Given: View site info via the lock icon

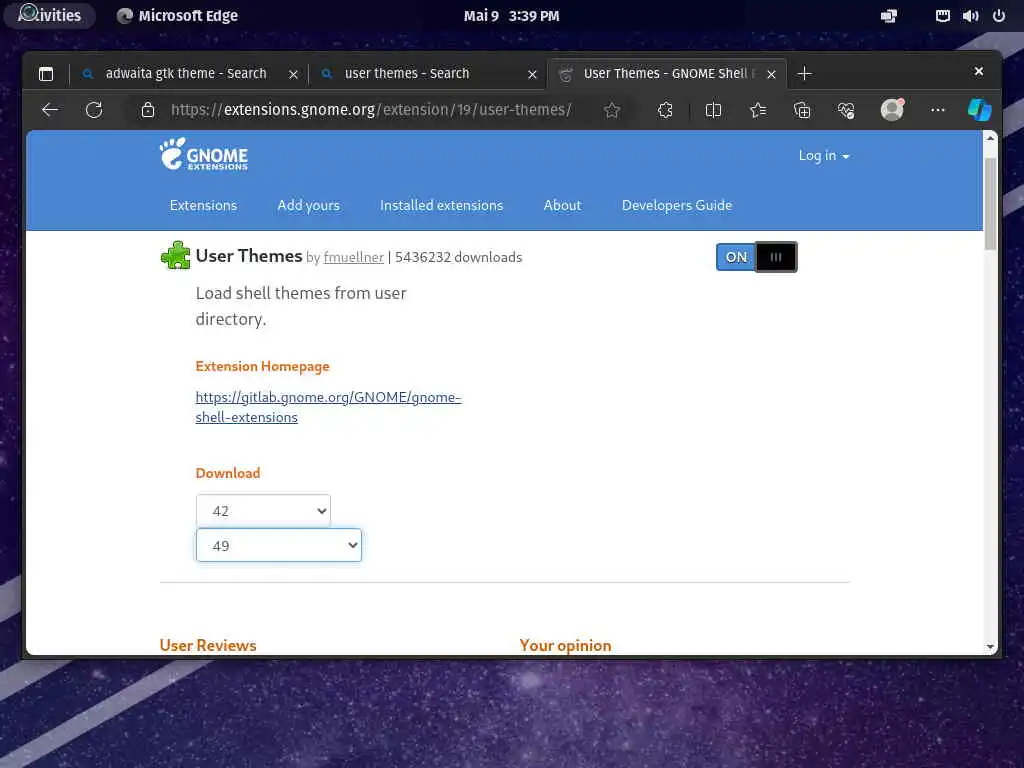Looking at the screenshot, I should (x=148, y=110).
